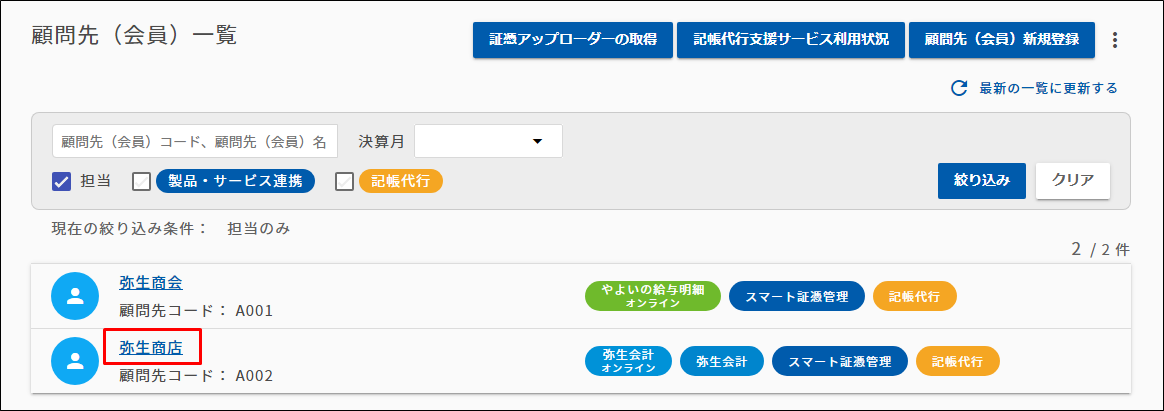Click the 絞り込み button
The height and width of the screenshot is (411, 1164).
[x=982, y=181]
